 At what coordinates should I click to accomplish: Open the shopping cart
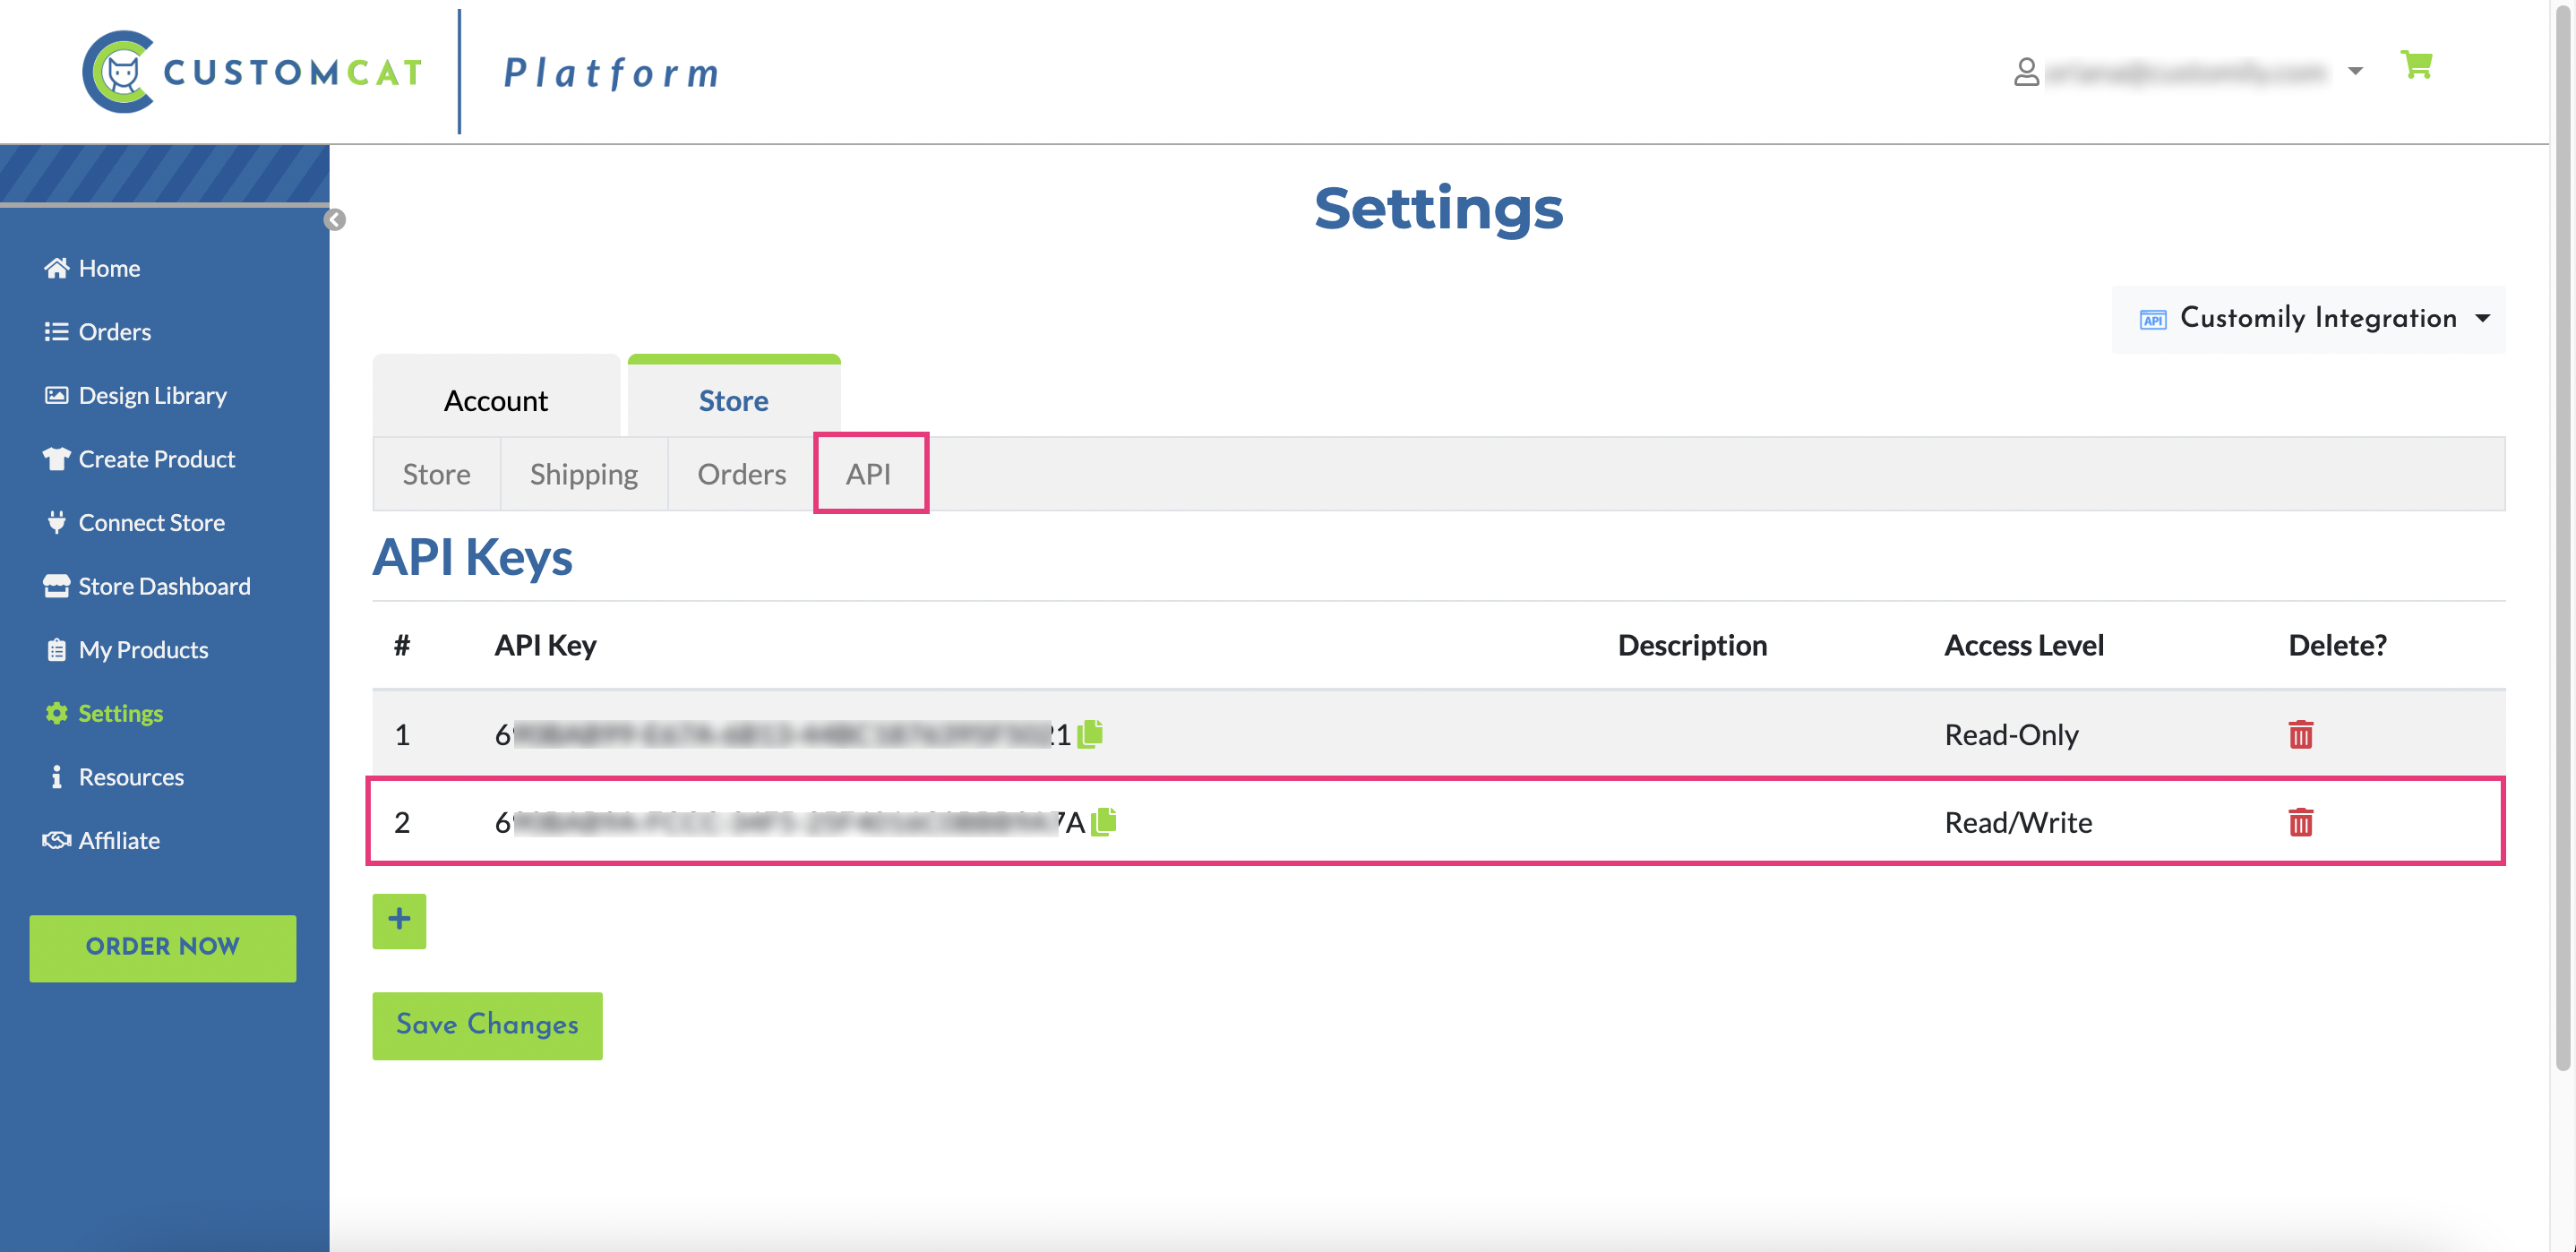[2416, 66]
